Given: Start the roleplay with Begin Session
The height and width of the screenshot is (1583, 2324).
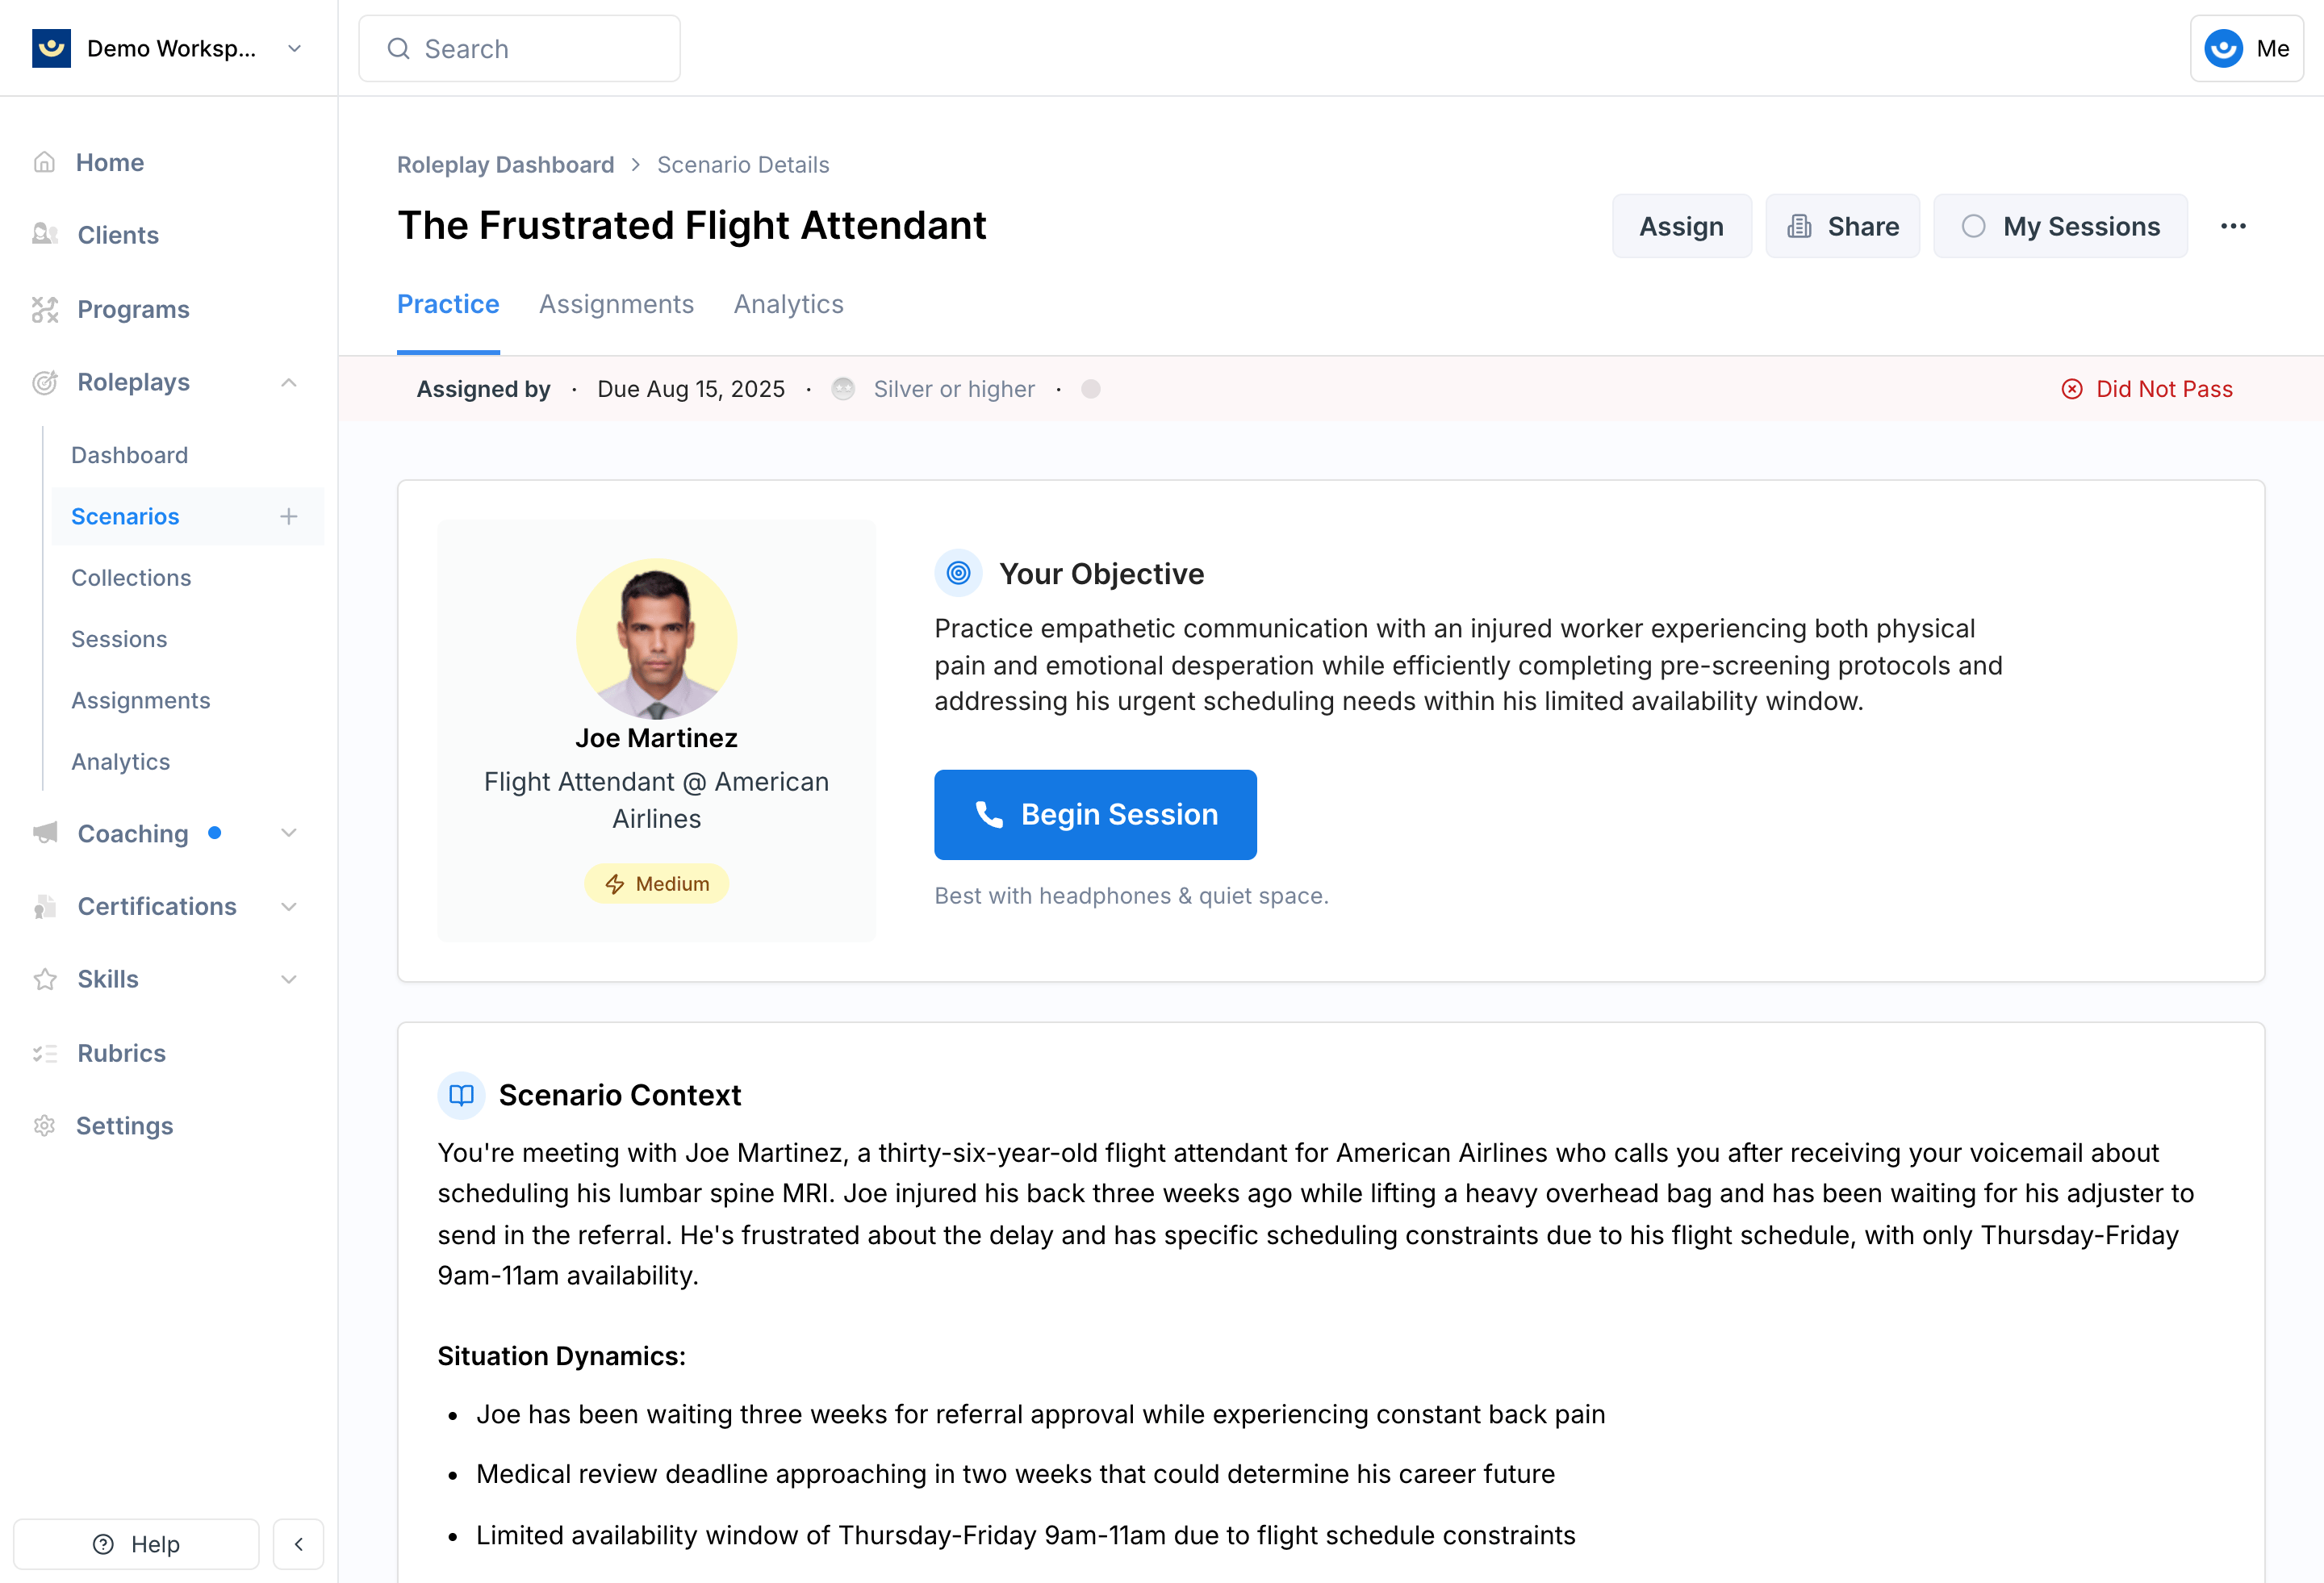Looking at the screenshot, I should 1095,814.
